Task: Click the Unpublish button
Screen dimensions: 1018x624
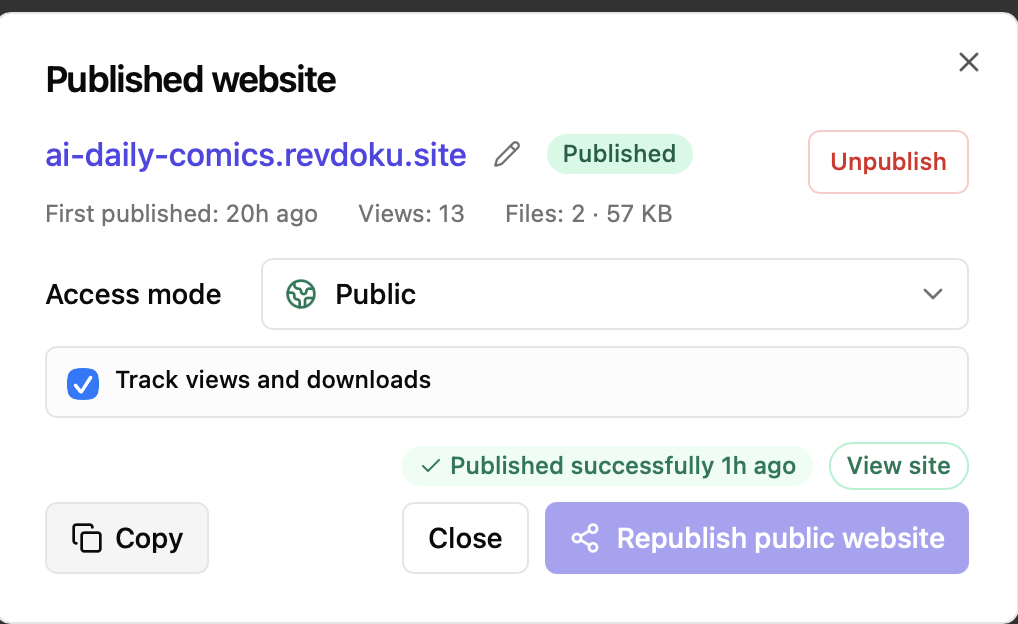Action: (888, 162)
